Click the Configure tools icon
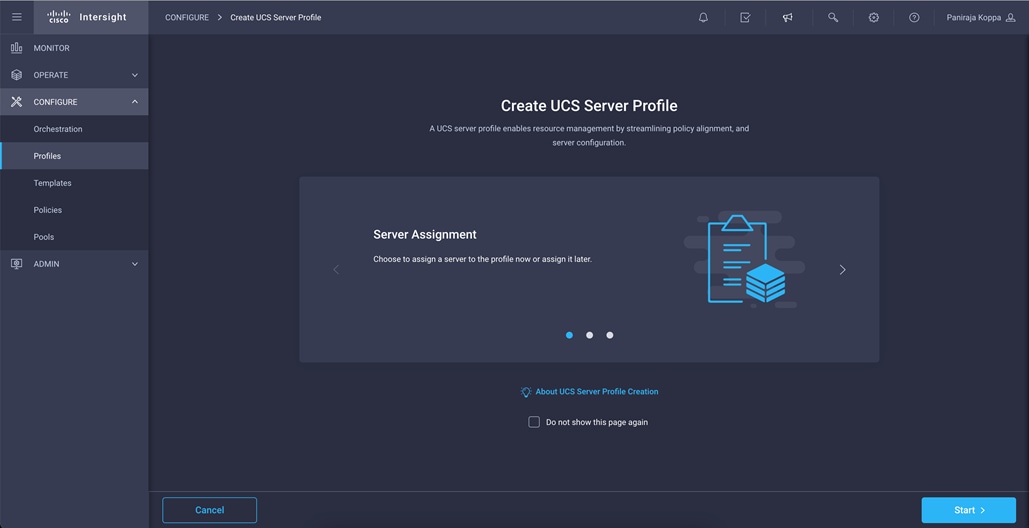This screenshot has height=528, width=1029. (x=16, y=102)
